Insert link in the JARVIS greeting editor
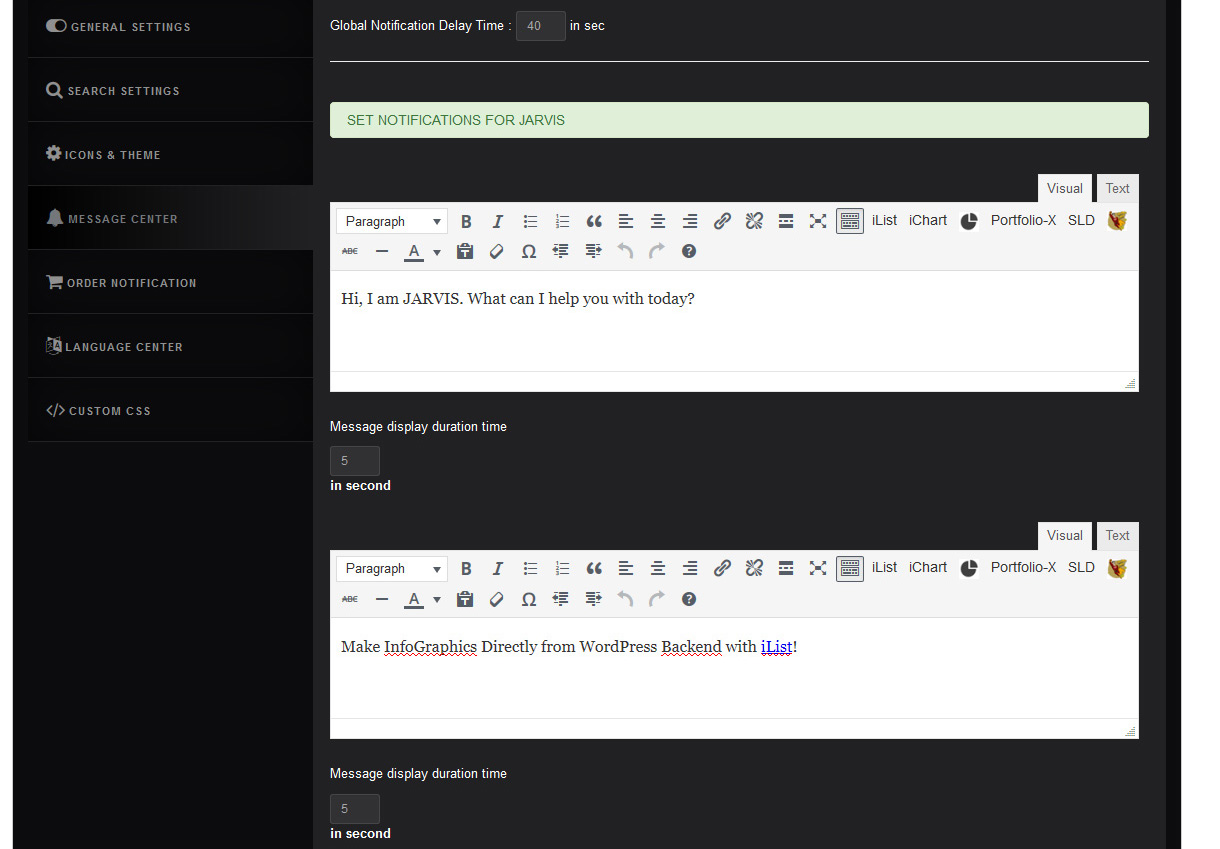The height and width of the screenshot is (849, 1220). coord(722,221)
